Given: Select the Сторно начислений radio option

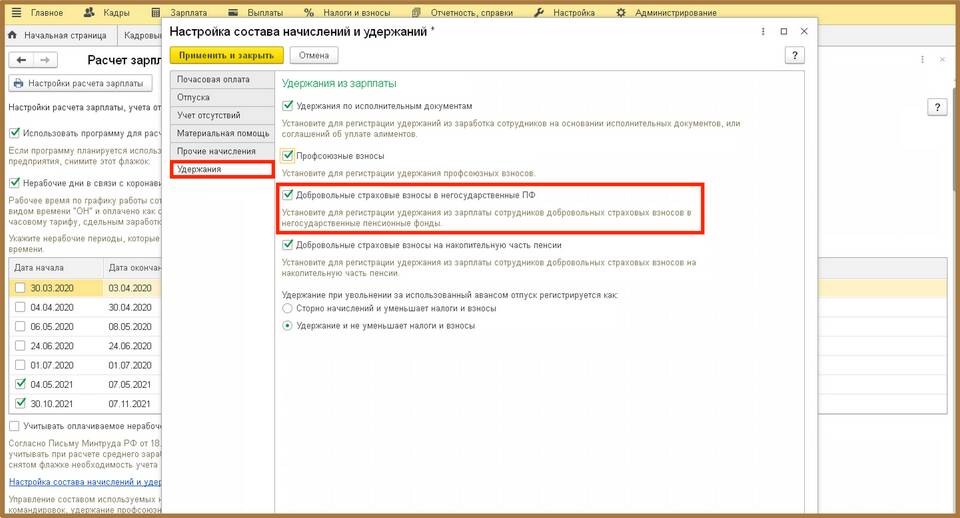Looking at the screenshot, I should 288,309.
